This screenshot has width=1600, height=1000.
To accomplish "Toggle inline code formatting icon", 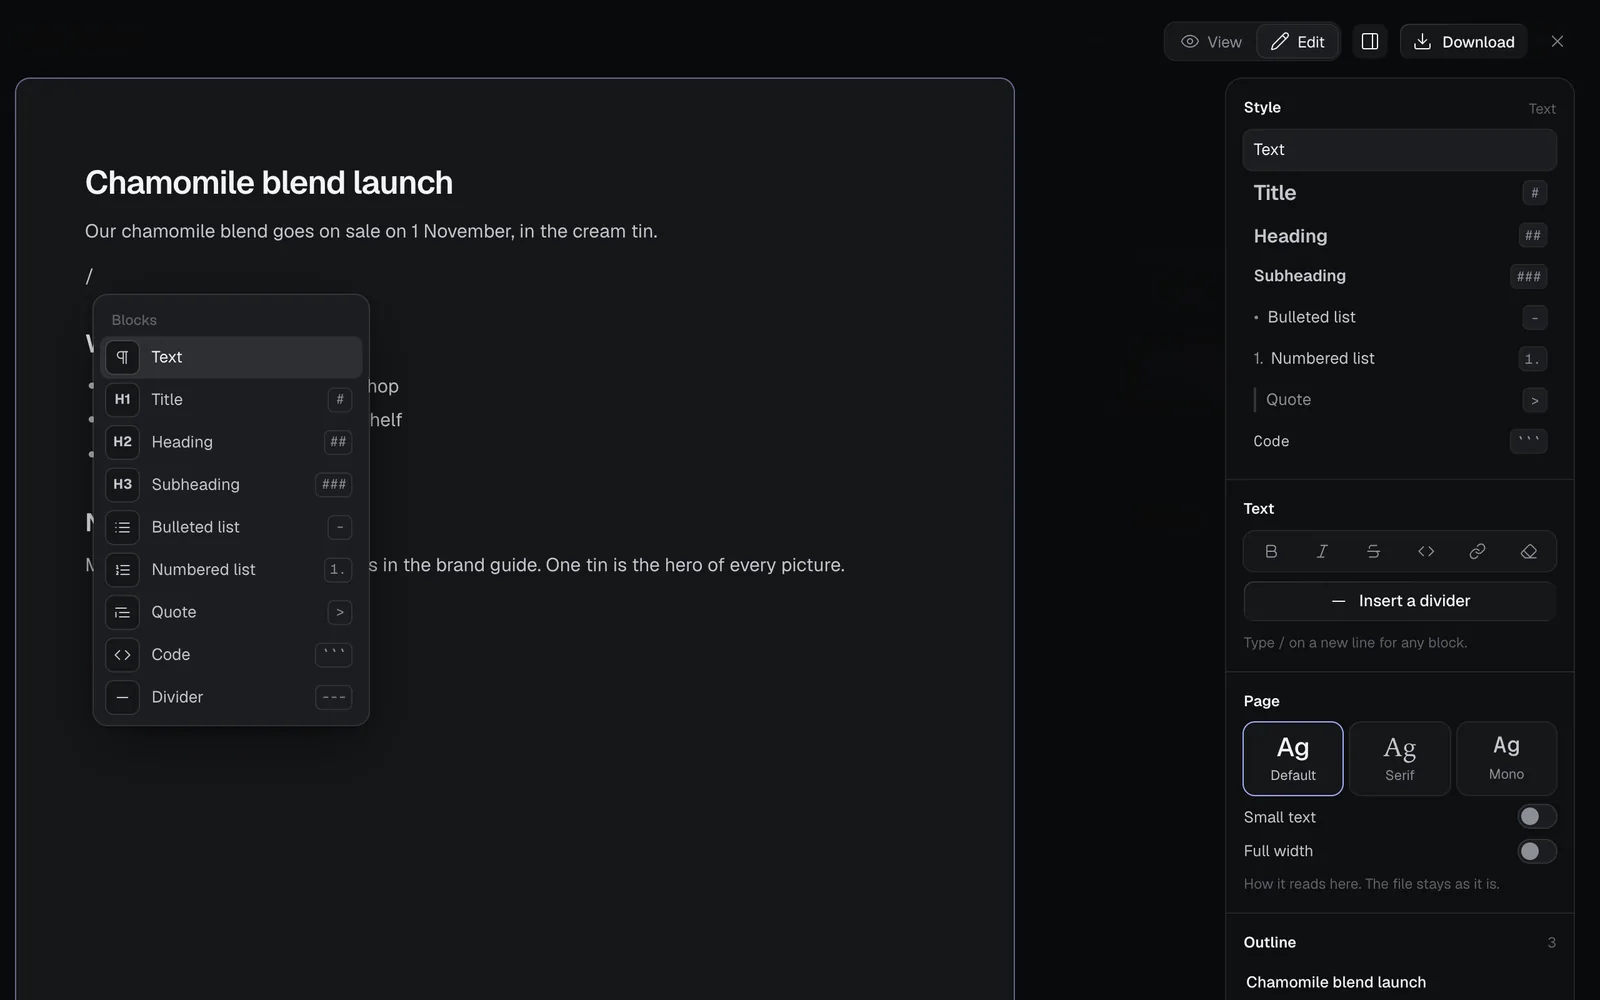I will [1426, 551].
